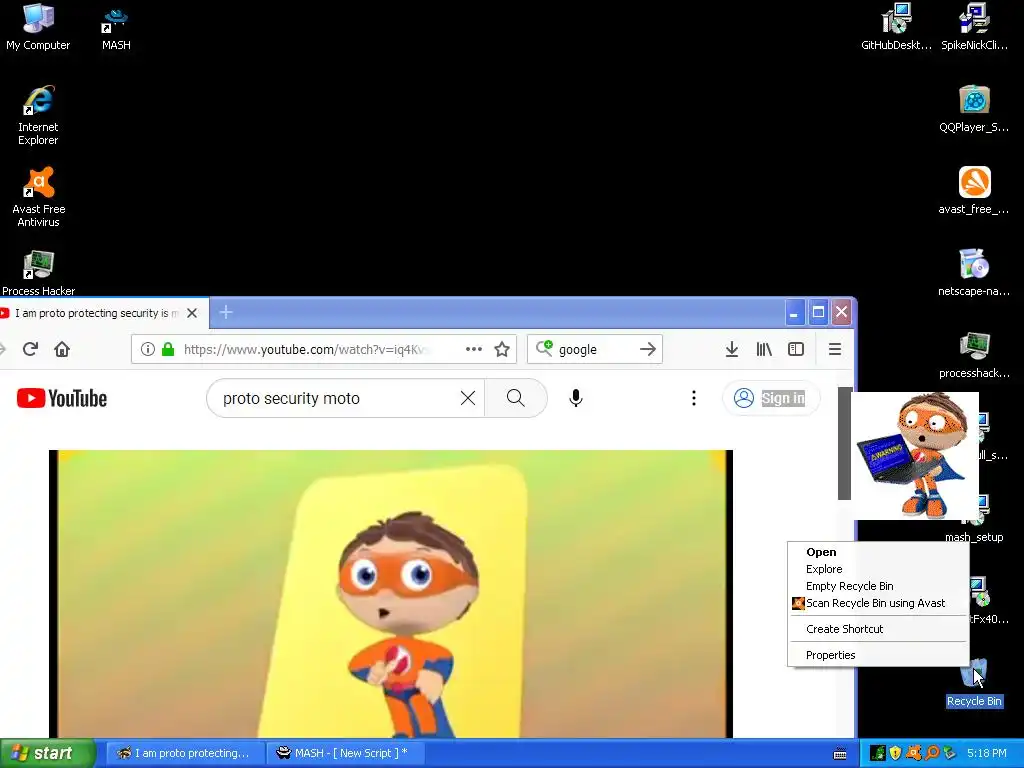This screenshot has height=768, width=1024.
Task: Select the QQPlayer setup icon
Action: 974,109
